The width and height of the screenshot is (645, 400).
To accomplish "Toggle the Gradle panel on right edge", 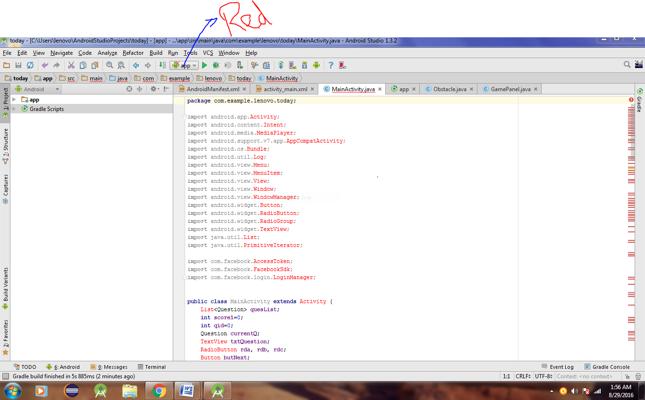I will [x=640, y=100].
